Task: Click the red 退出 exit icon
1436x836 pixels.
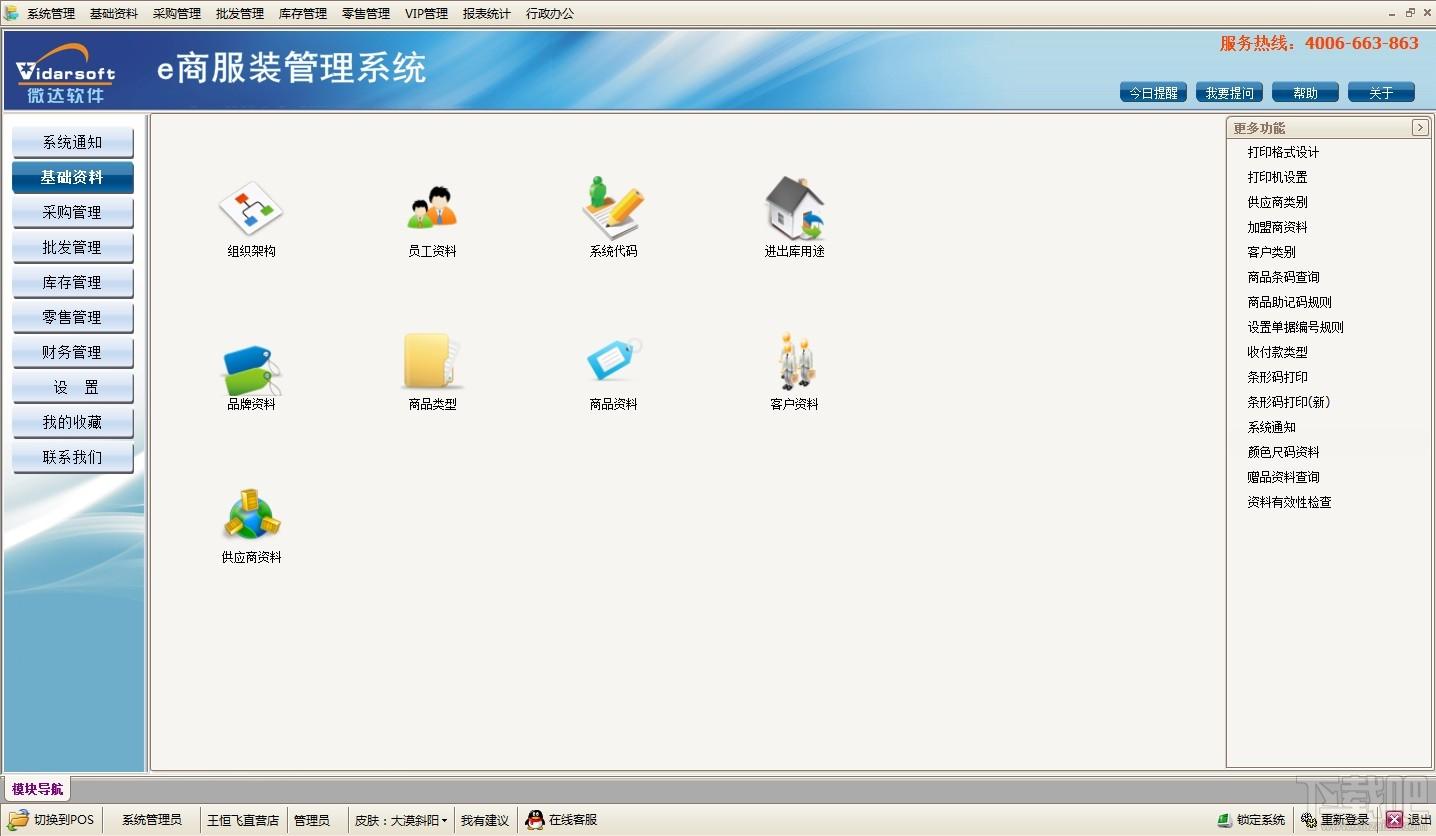Action: point(1394,820)
